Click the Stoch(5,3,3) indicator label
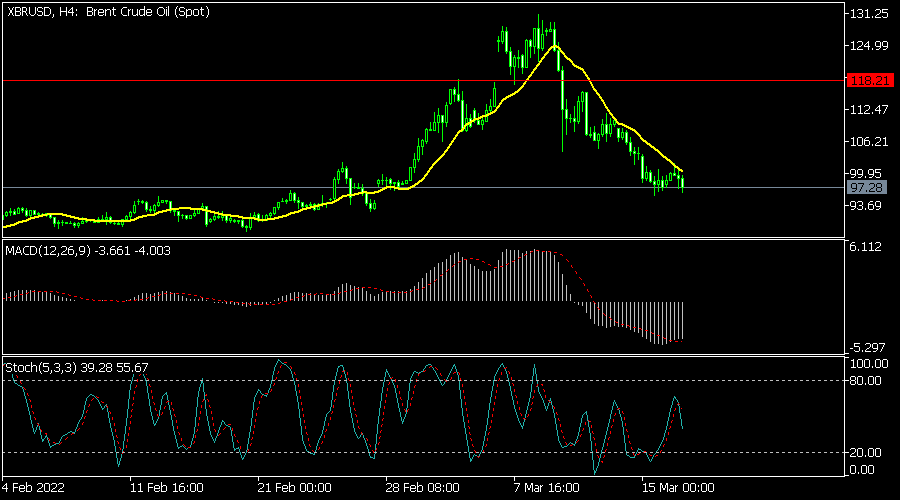 point(77,367)
